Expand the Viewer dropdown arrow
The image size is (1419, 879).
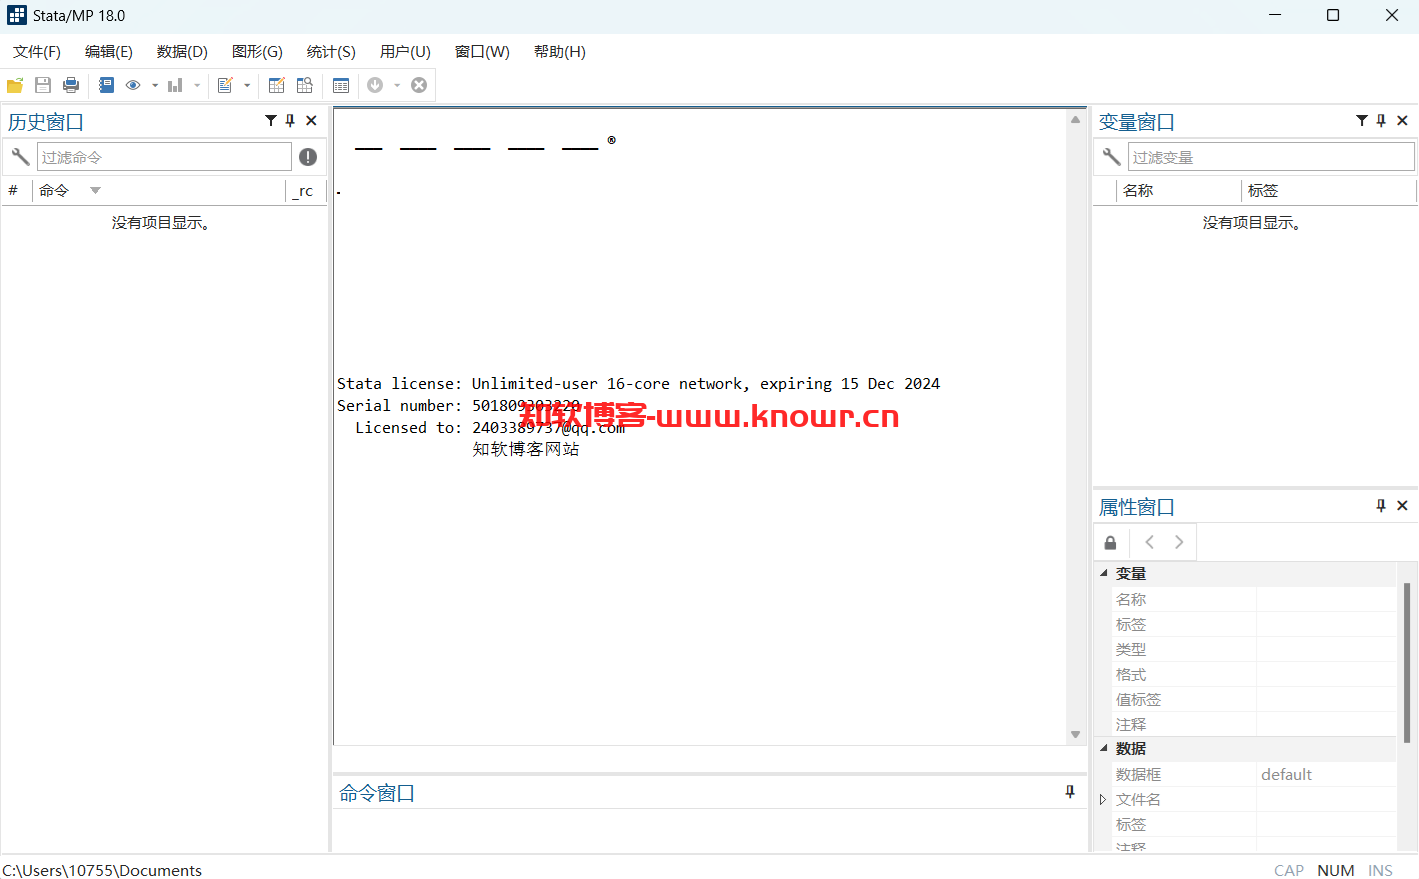(155, 85)
